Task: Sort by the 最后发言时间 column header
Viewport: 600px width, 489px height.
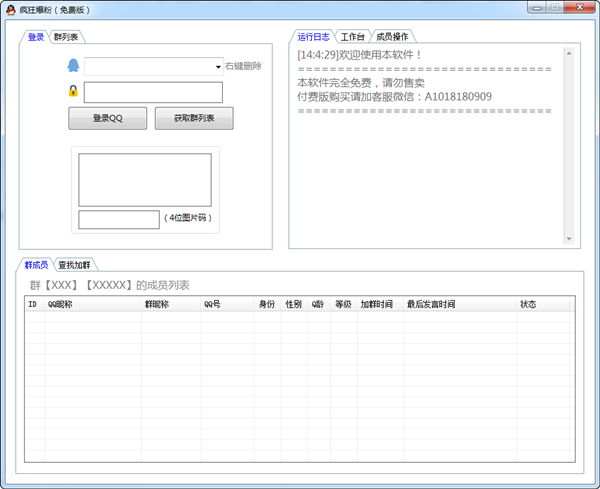Action: pos(460,304)
